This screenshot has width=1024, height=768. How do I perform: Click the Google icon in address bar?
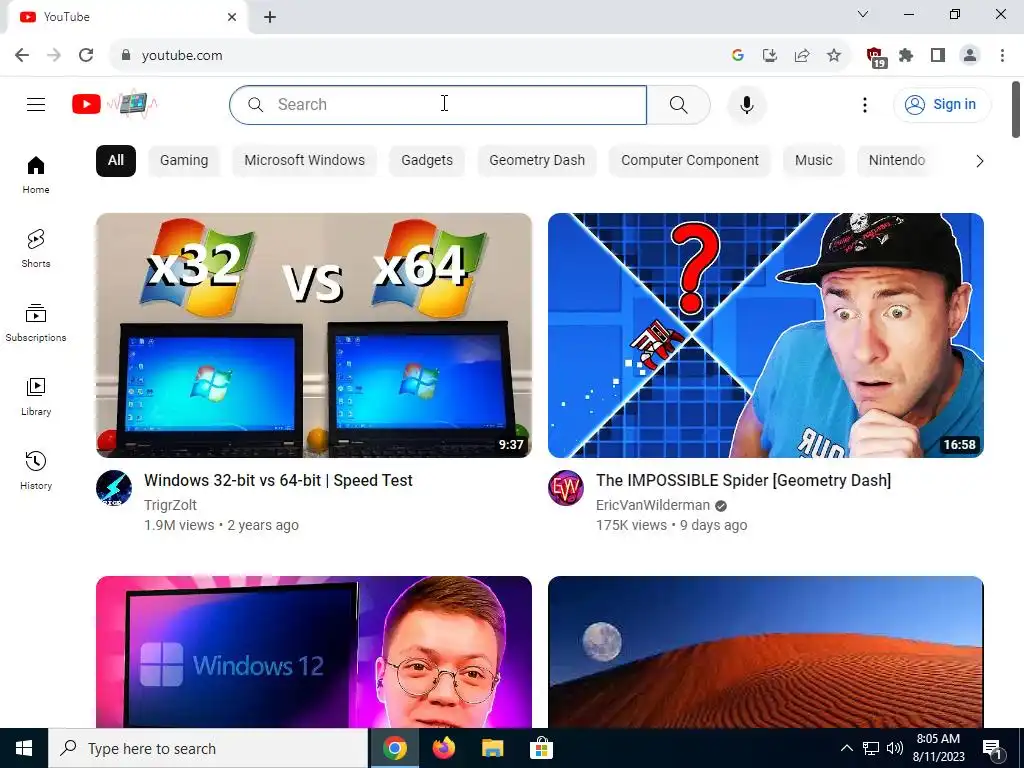click(x=738, y=56)
